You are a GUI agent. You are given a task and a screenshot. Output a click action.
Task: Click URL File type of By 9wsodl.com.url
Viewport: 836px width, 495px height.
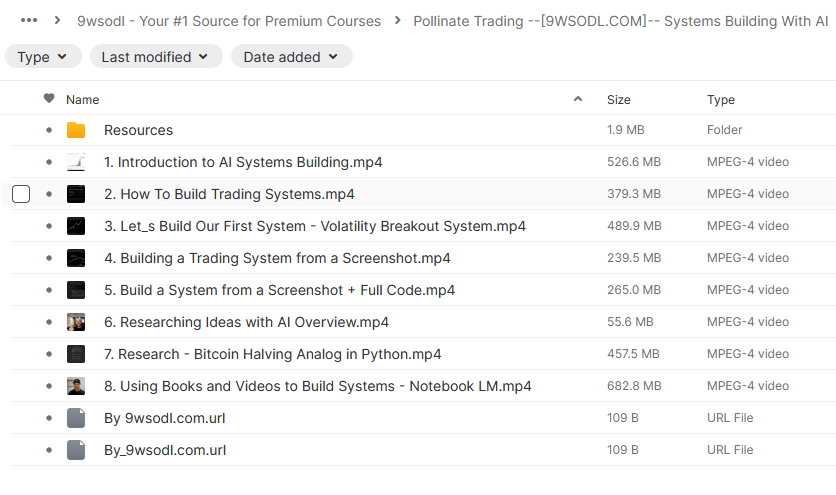tap(730, 418)
